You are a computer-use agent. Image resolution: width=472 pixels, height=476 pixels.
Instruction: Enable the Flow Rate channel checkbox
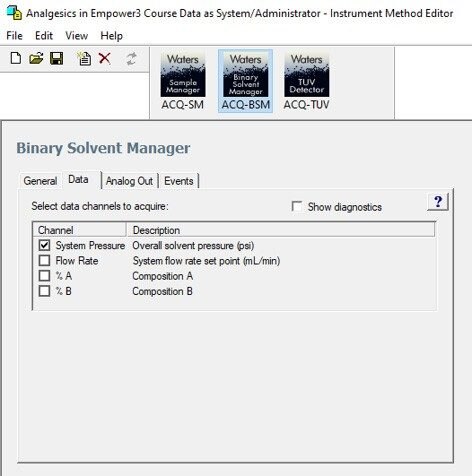44,260
